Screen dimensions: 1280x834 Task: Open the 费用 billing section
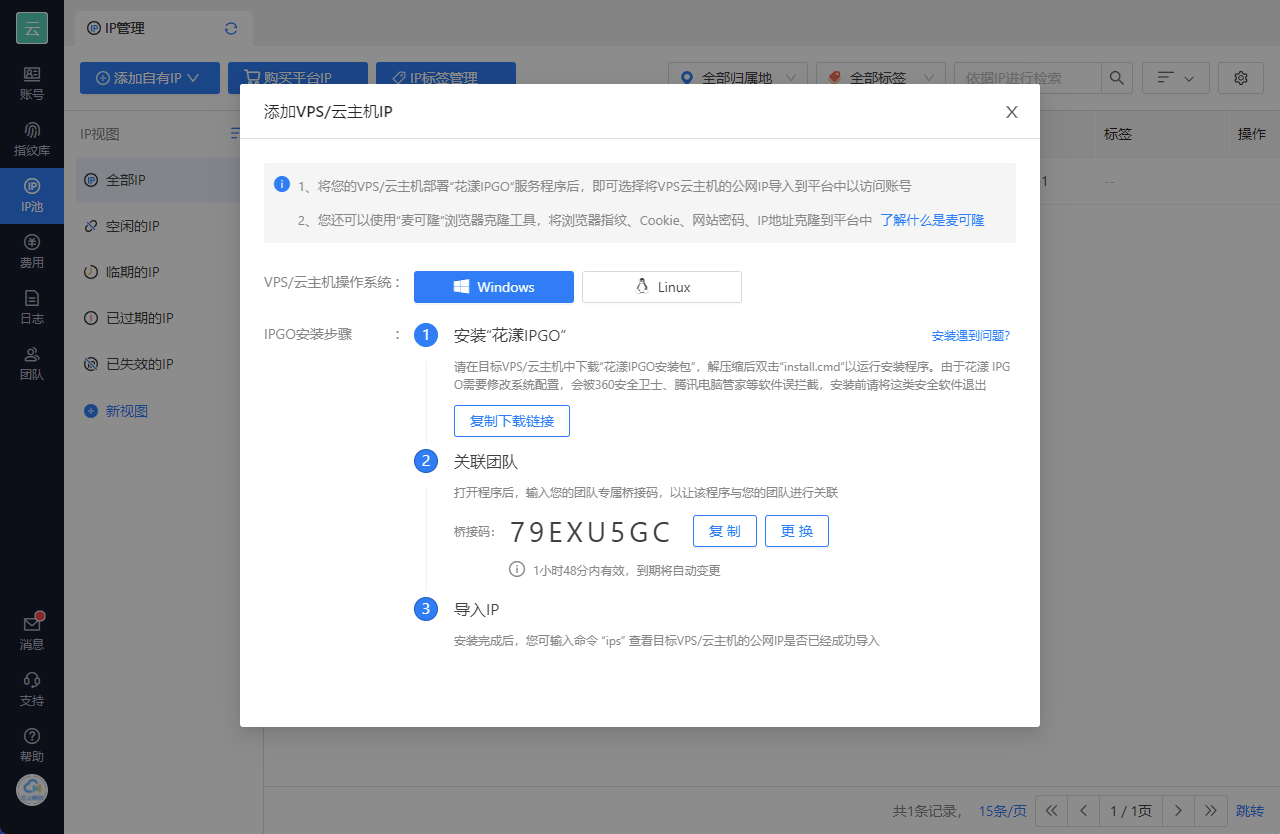point(32,252)
